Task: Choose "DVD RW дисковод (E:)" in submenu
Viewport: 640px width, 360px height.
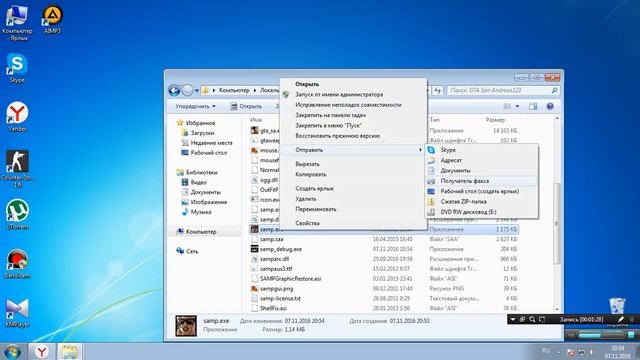Action: click(x=482, y=212)
